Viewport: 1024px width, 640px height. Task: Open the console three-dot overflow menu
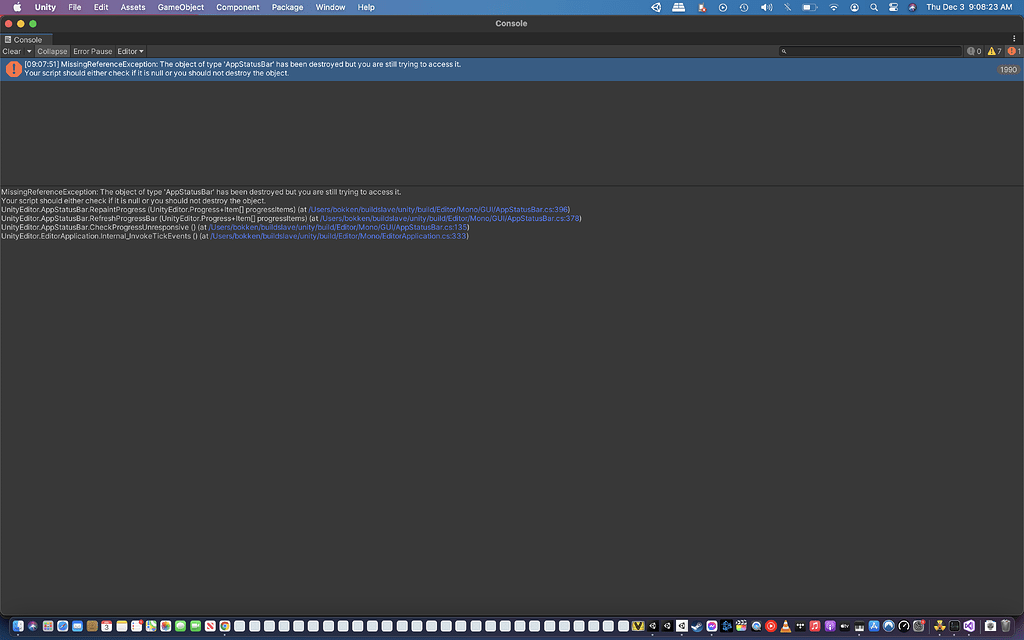pyautogui.click(x=1014, y=37)
